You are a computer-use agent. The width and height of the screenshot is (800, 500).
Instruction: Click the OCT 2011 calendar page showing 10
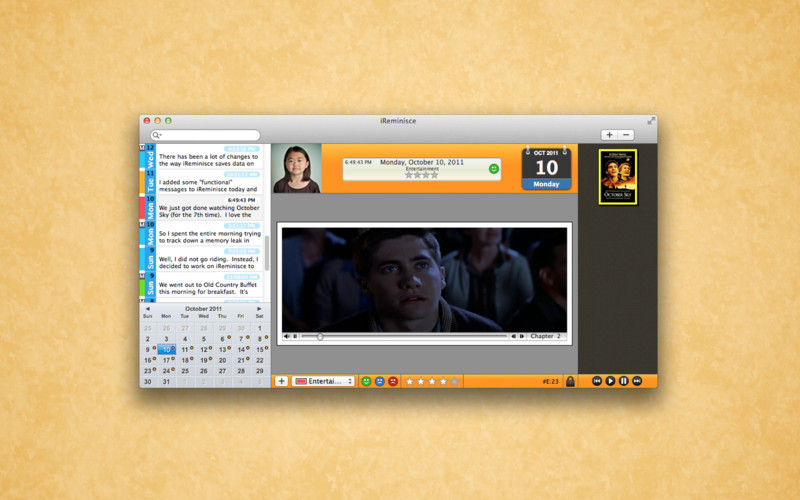click(546, 168)
